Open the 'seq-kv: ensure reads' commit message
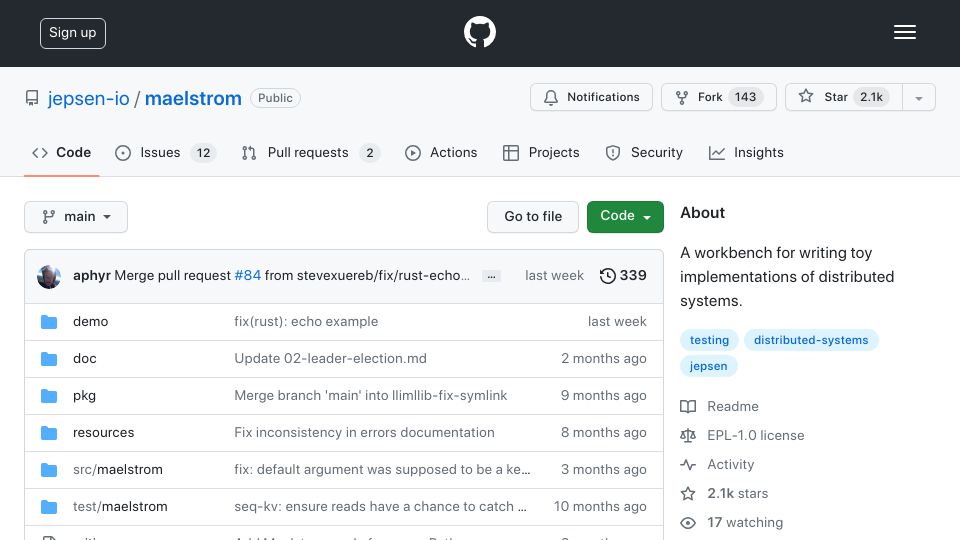This screenshot has width=960, height=540. [x=380, y=506]
